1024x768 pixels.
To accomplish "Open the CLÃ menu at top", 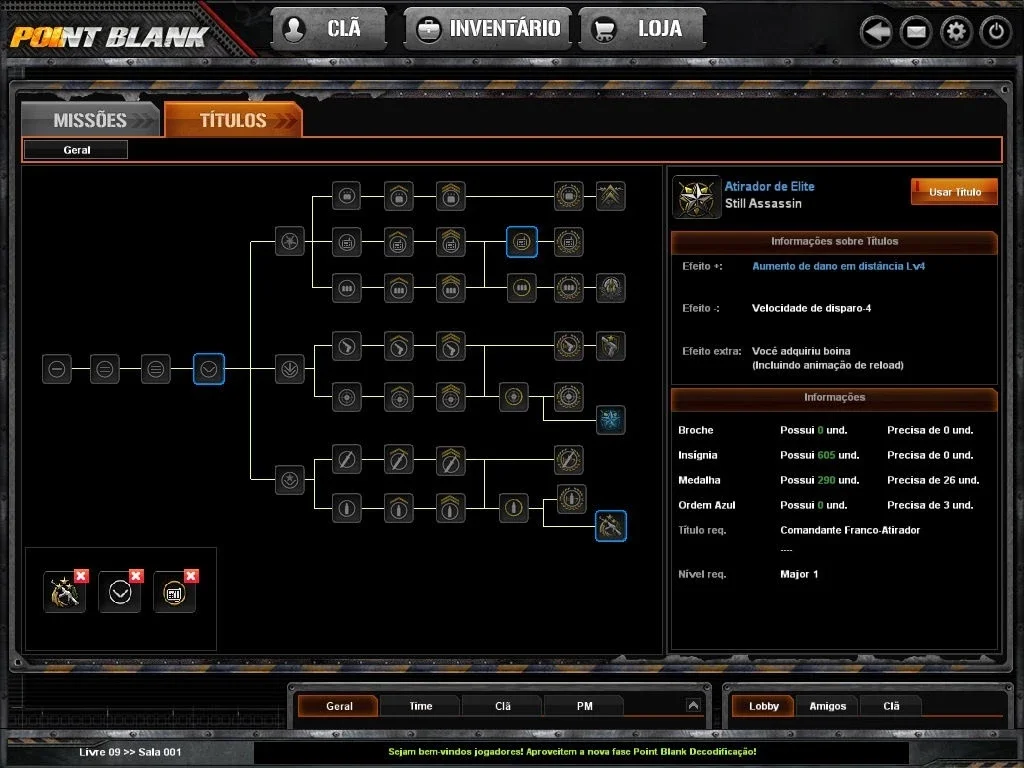I will click(x=329, y=29).
